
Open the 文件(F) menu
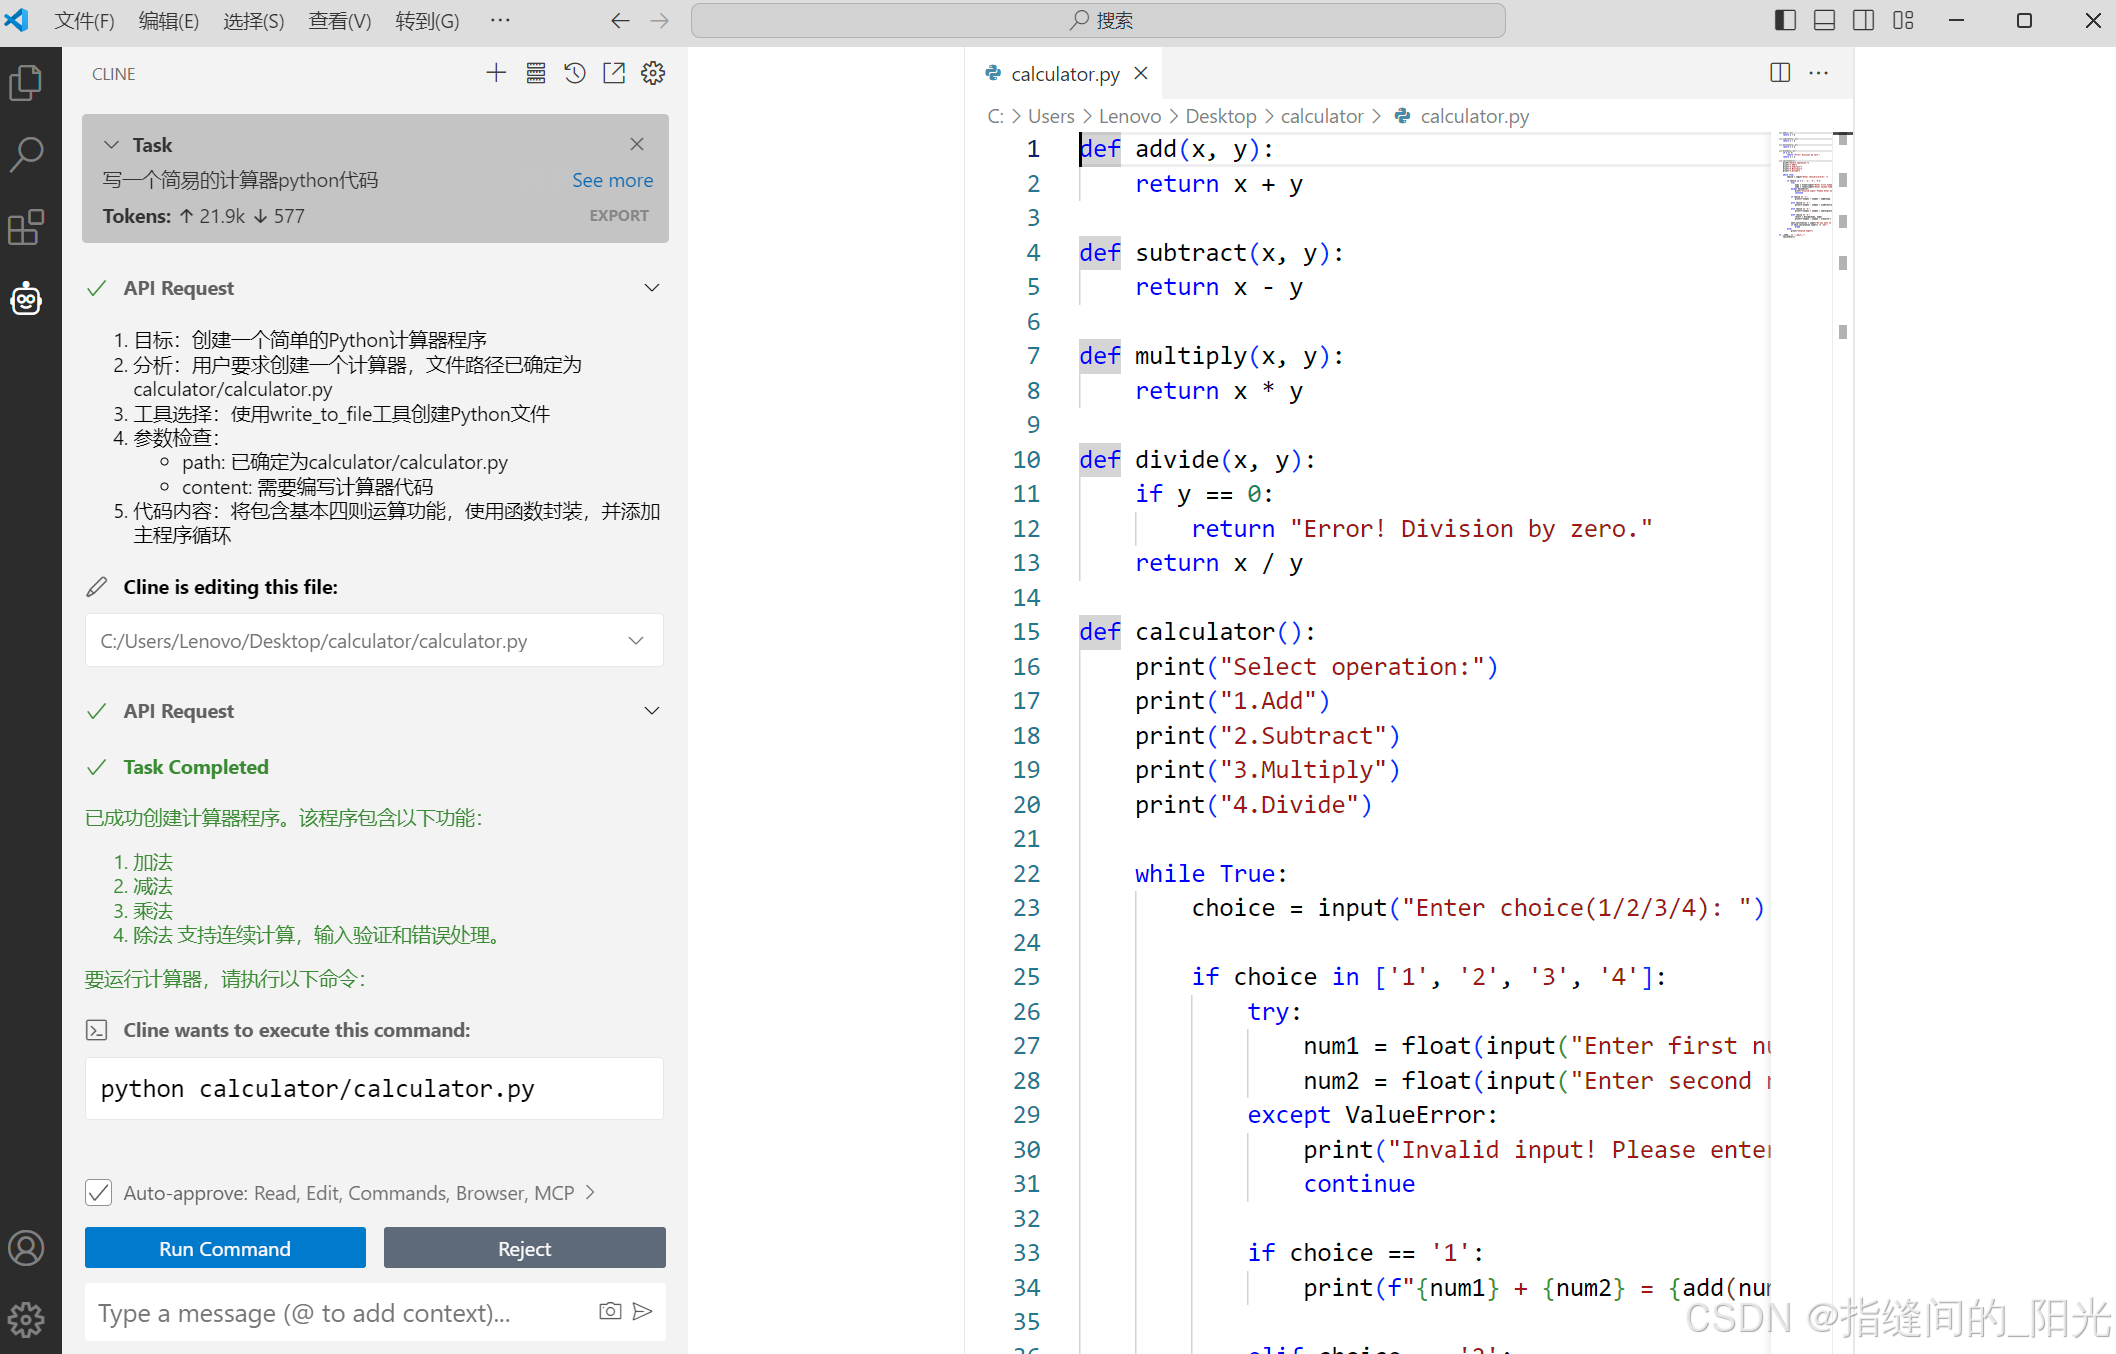coord(84,21)
